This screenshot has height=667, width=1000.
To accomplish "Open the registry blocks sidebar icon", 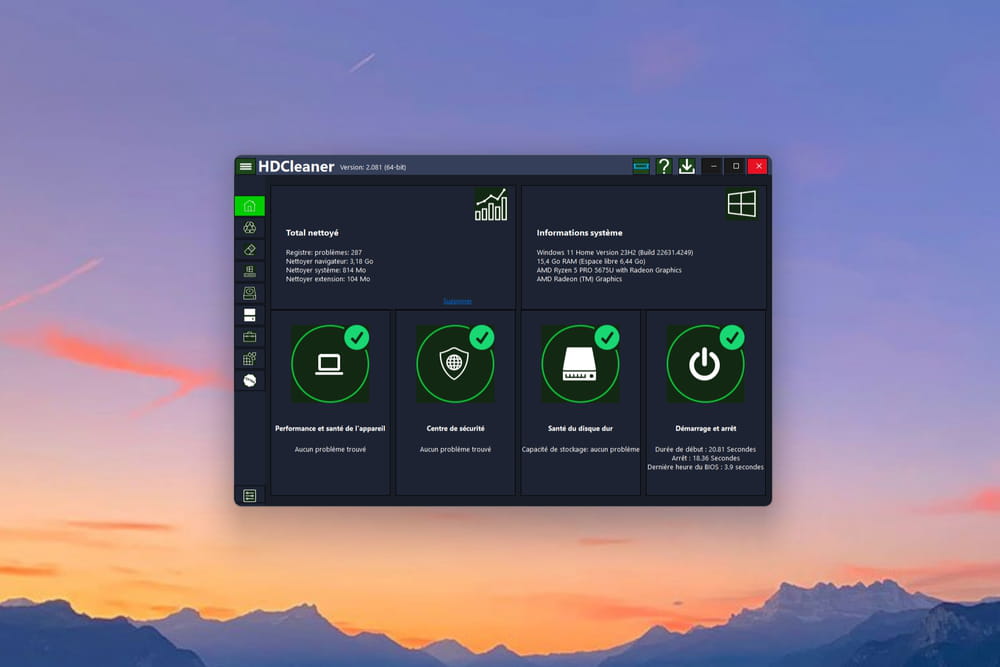I will [249, 271].
